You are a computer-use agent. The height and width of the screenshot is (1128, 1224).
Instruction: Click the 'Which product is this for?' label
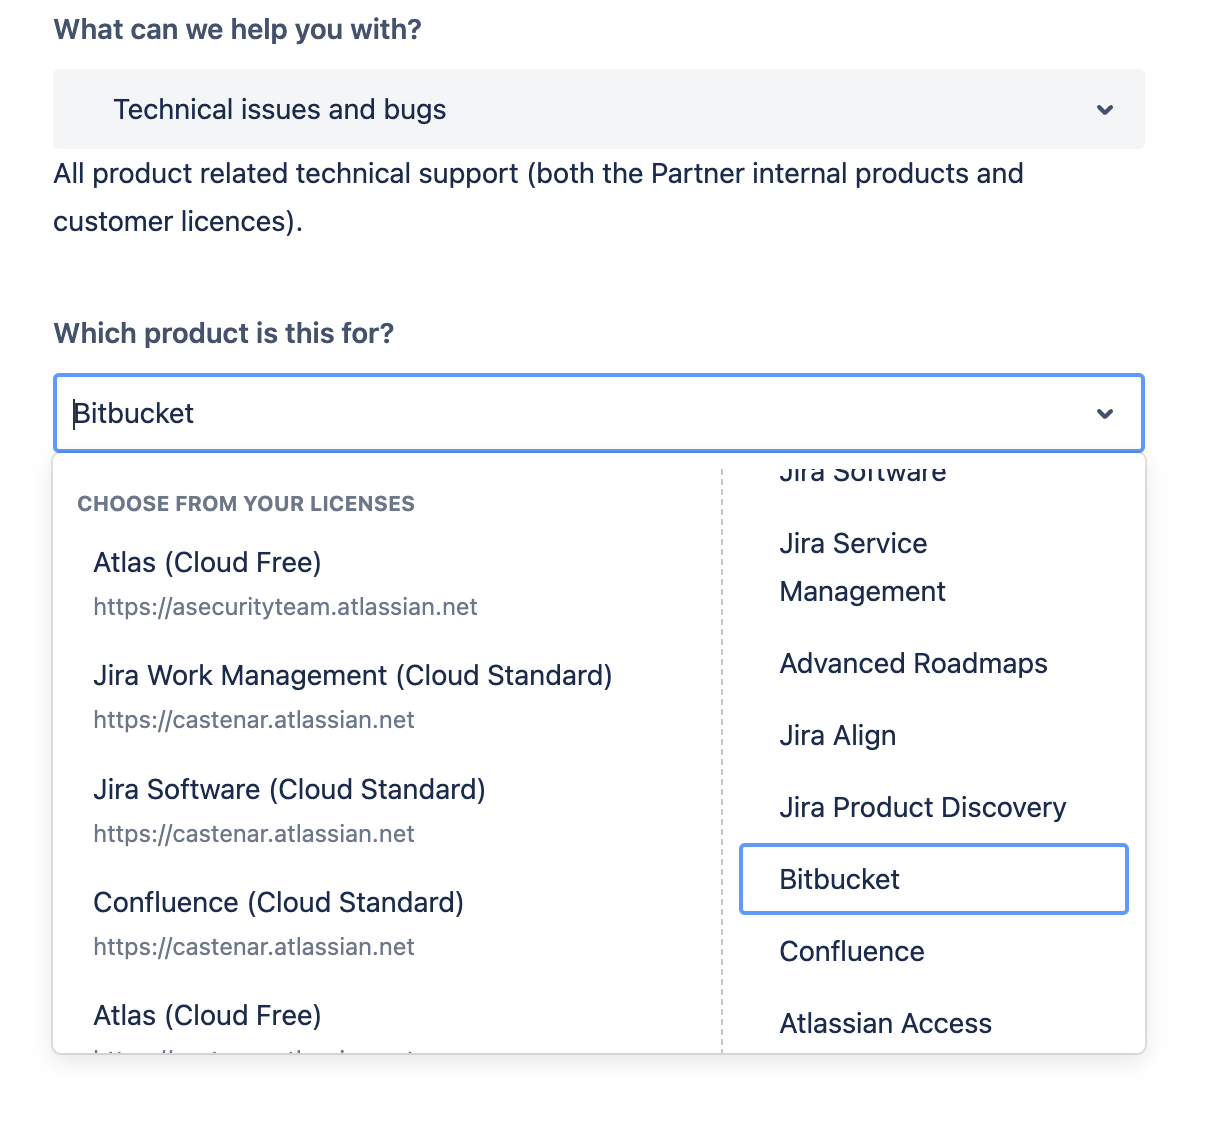click(223, 333)
